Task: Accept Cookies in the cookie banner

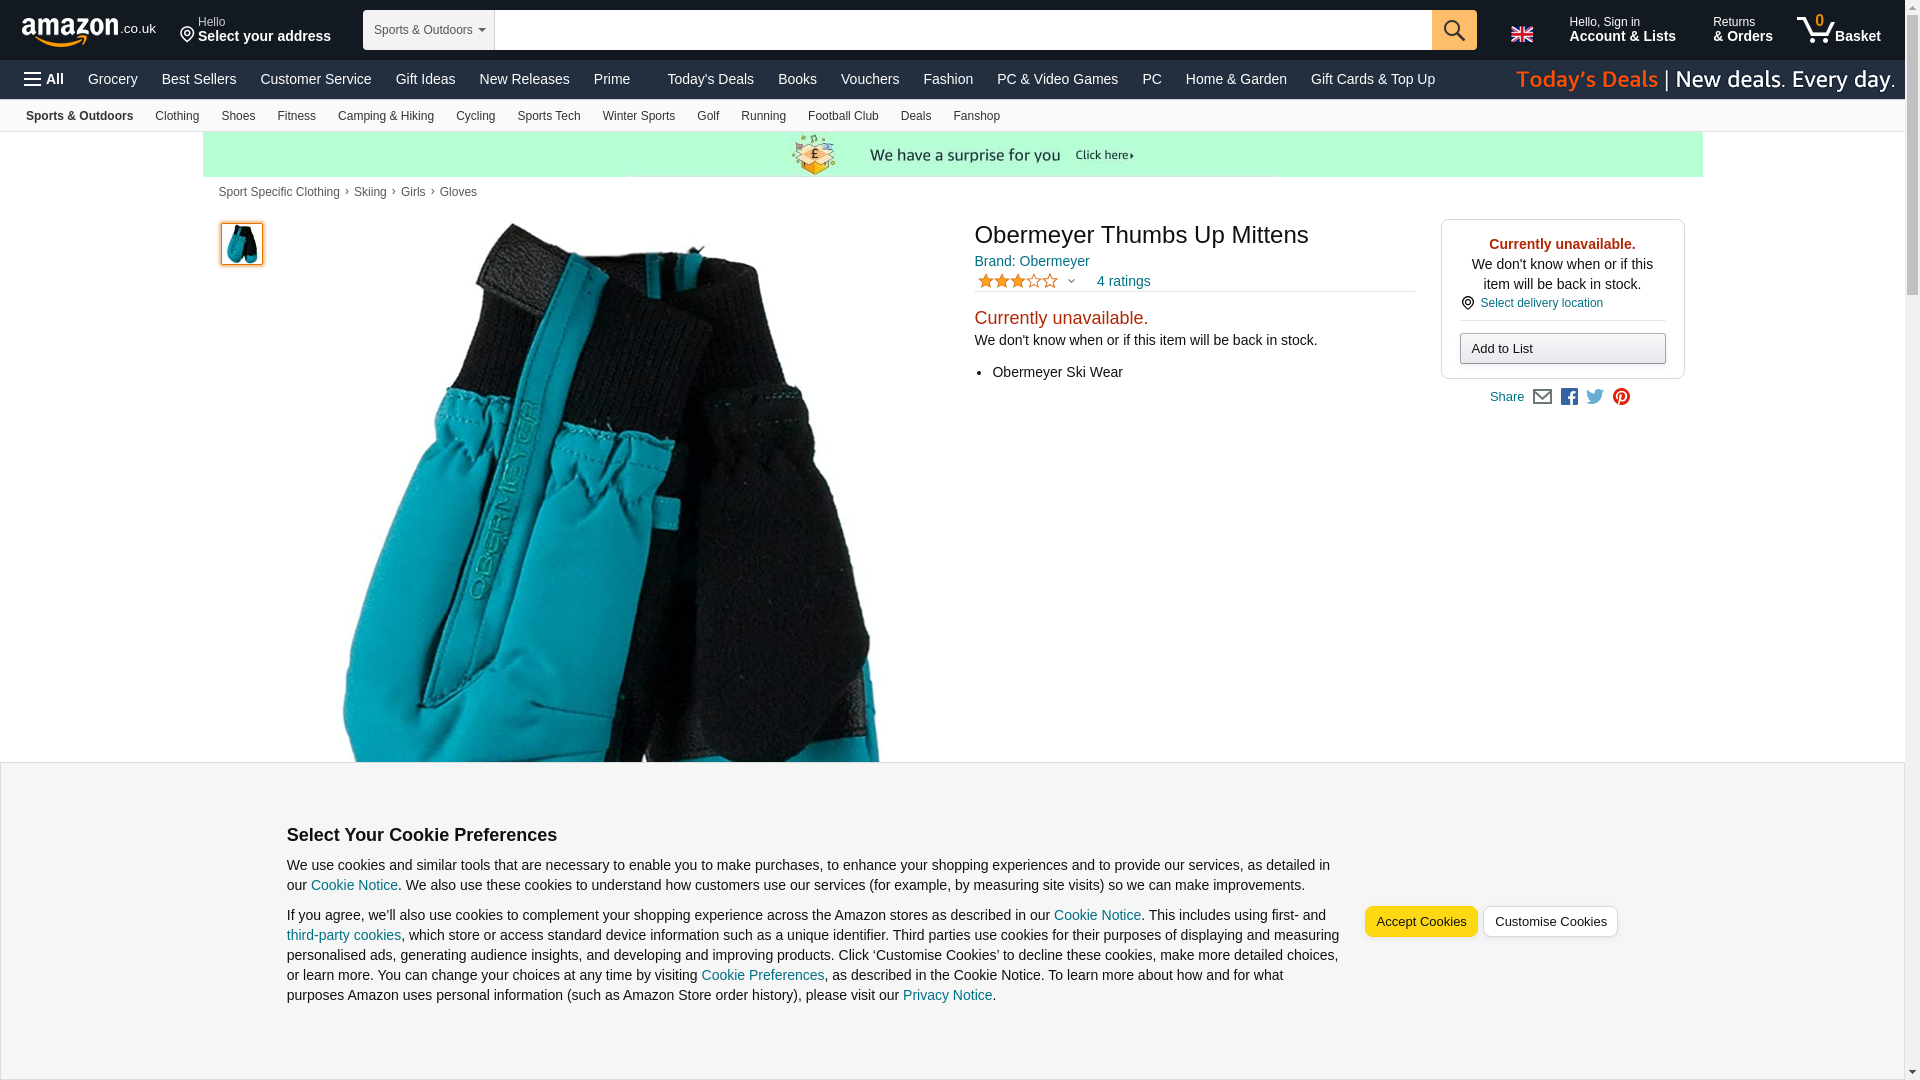Action: click(x=1420, y=922)
